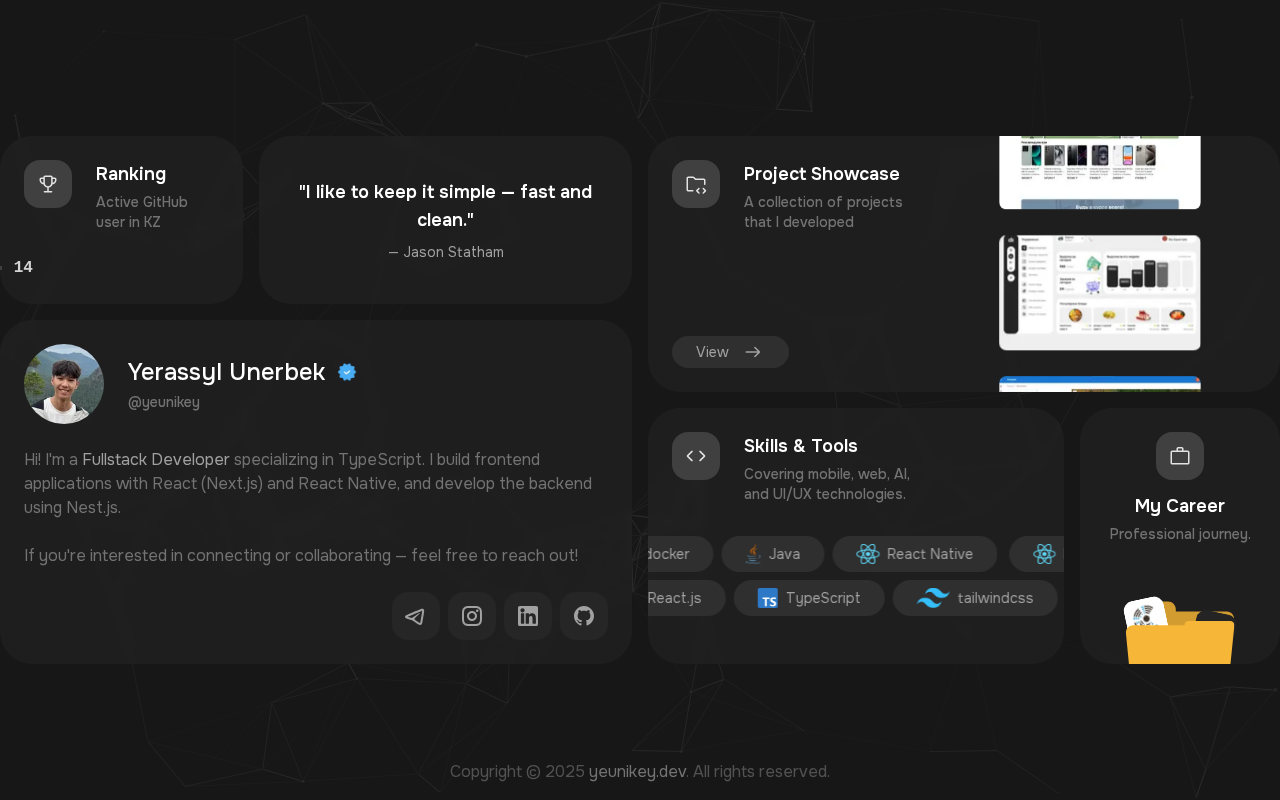The height and width of the screenshot is (800, 1280).
Task: Open the yellow career folder illustration
Action: 1180,630
